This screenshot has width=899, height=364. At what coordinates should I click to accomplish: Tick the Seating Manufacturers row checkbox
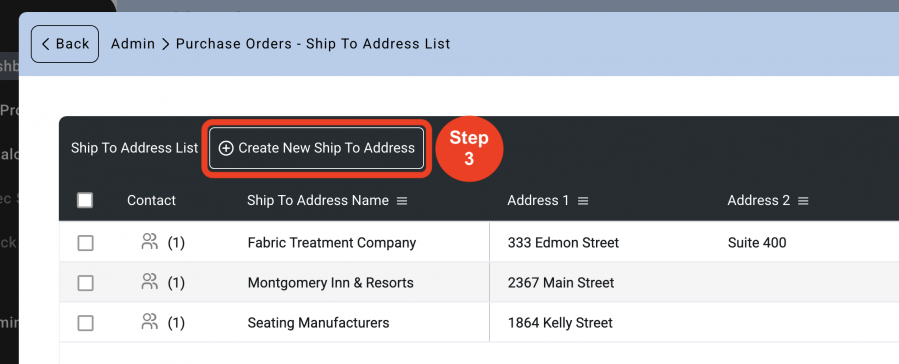click(x=85, y=323)
